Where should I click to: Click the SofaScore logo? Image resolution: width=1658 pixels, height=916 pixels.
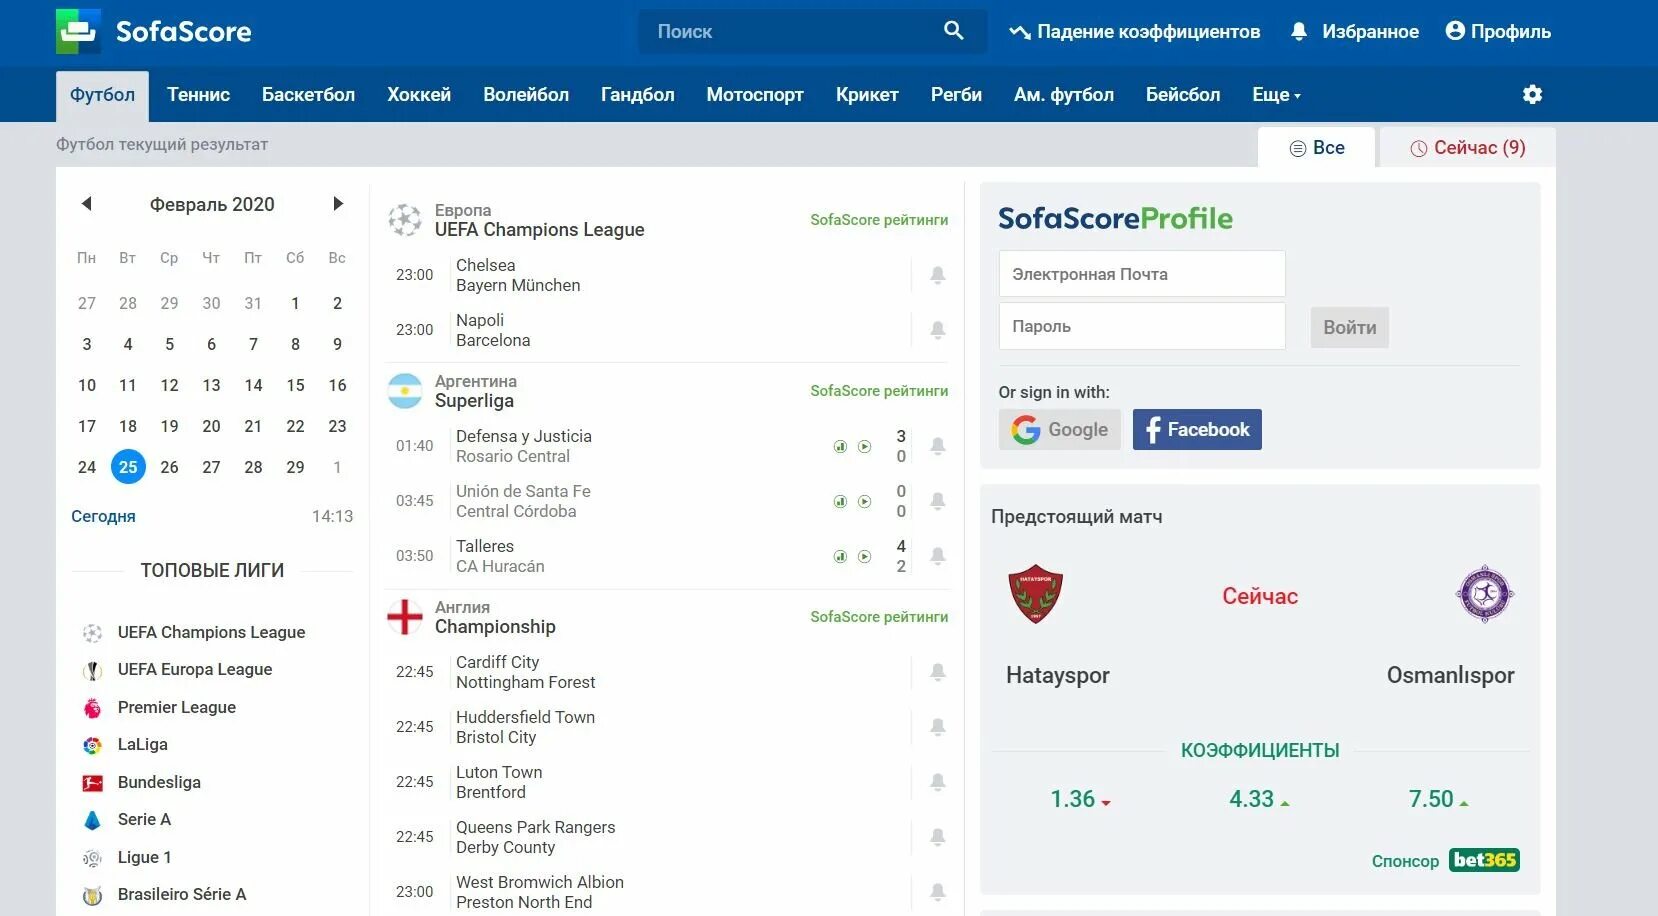point(153,31)
